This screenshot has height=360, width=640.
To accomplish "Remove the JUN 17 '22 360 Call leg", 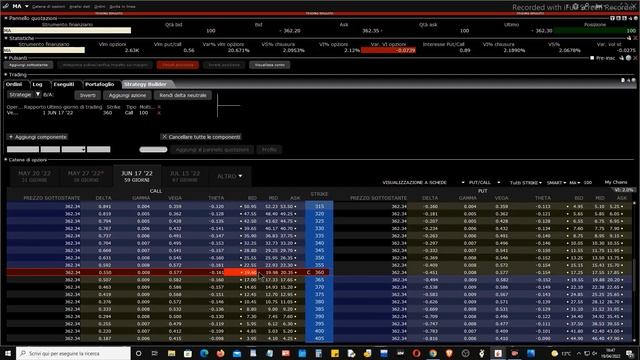I will tap(159, 113).
